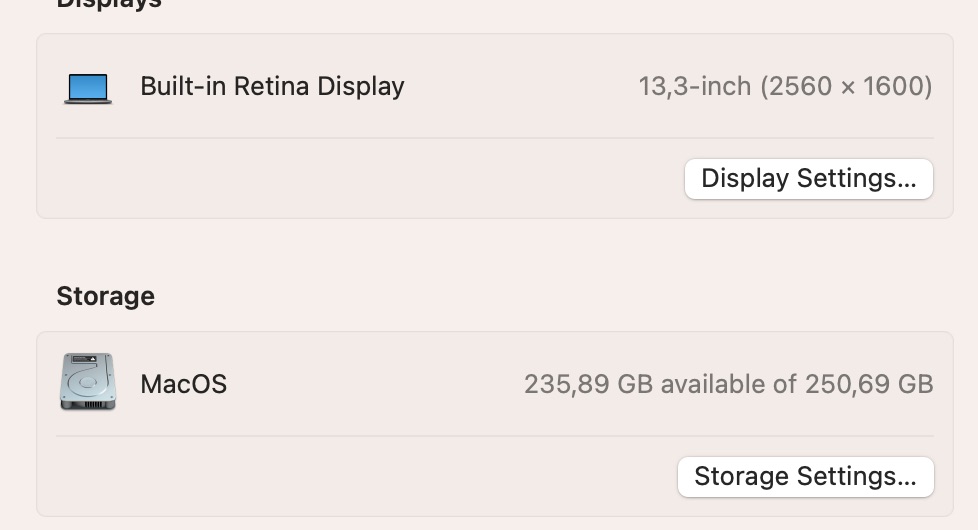Viewport: 978px width, 530px height.
Task: Select the Built-in Retina Display label
Action: click(x=272, y=87)
